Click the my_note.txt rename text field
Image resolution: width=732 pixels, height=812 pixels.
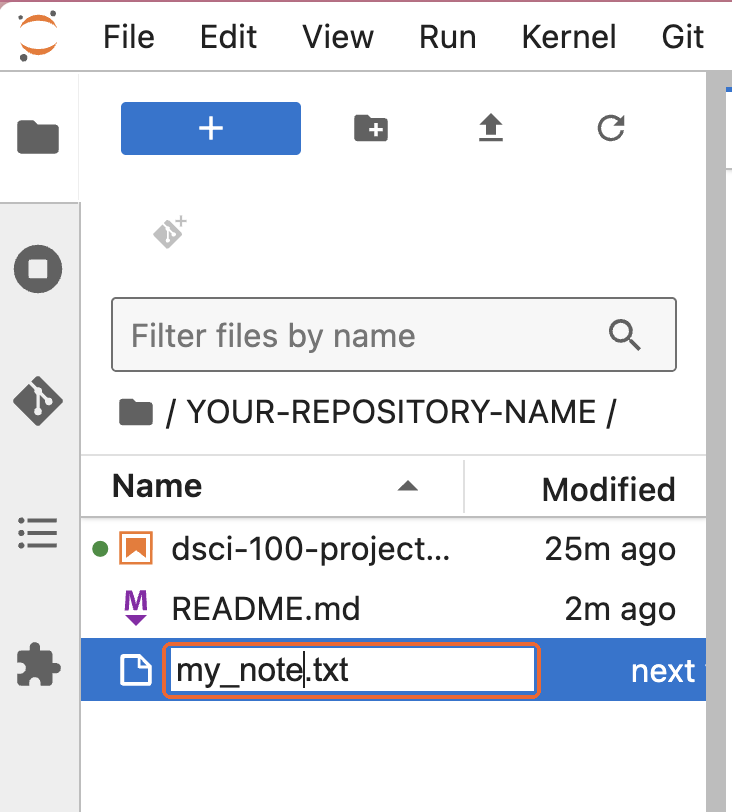352,670
